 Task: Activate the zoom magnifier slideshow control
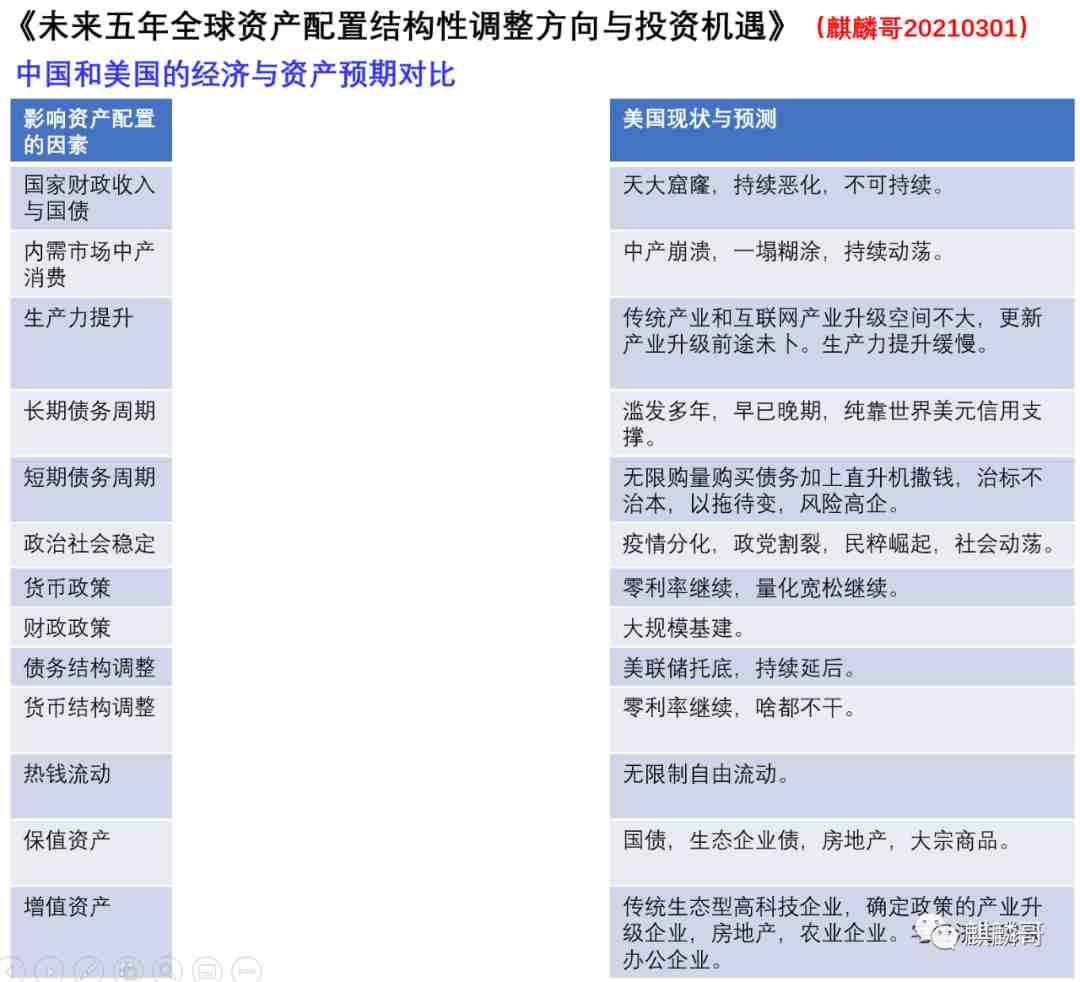(167, 970)
